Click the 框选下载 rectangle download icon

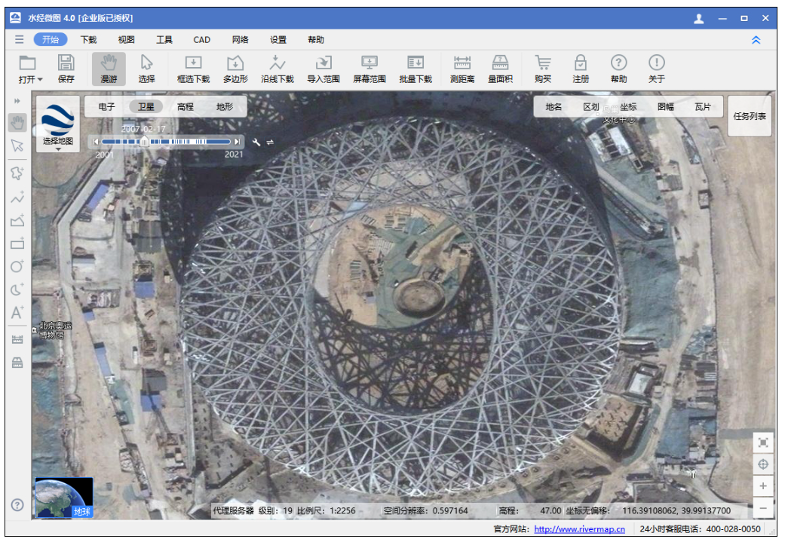194,67
